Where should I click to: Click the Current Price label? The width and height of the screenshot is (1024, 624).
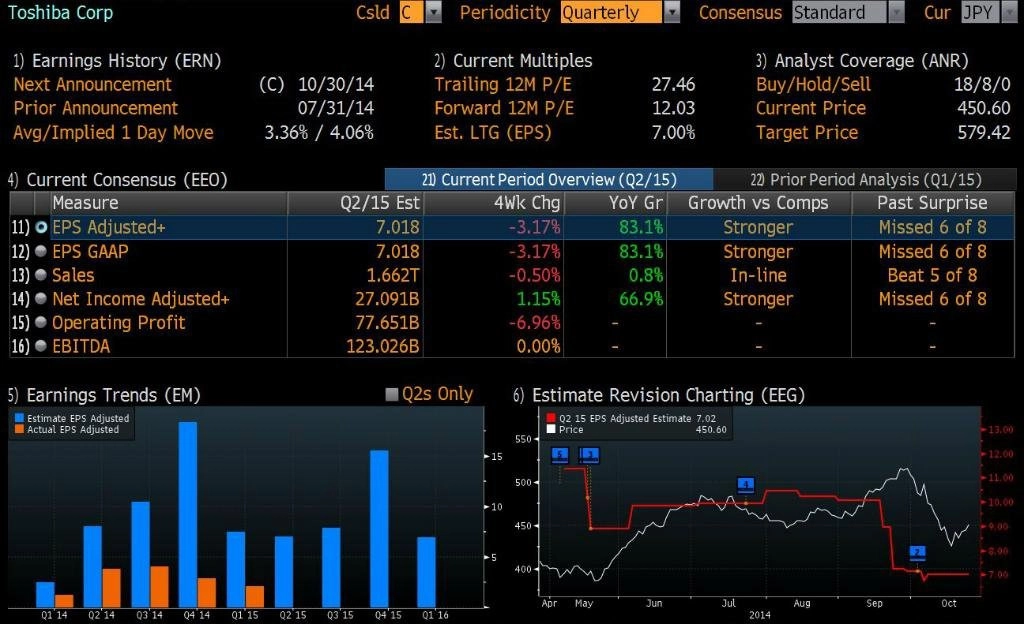(x=811, y=108)
